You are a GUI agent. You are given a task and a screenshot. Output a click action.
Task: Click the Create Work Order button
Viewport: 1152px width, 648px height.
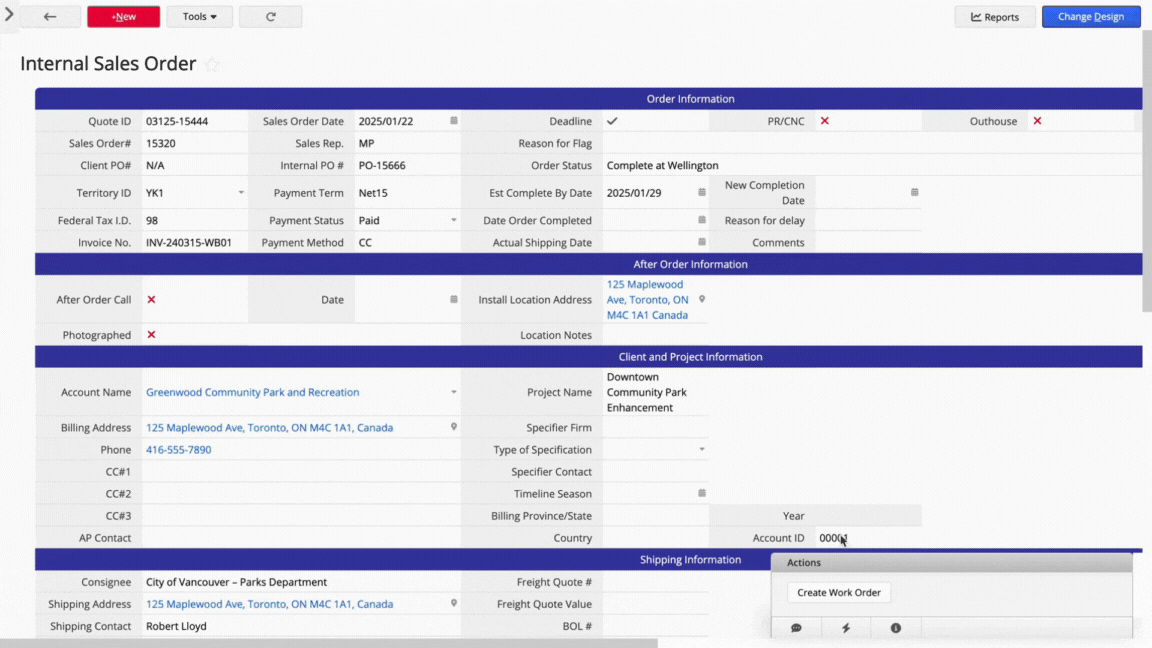[839, 593]
